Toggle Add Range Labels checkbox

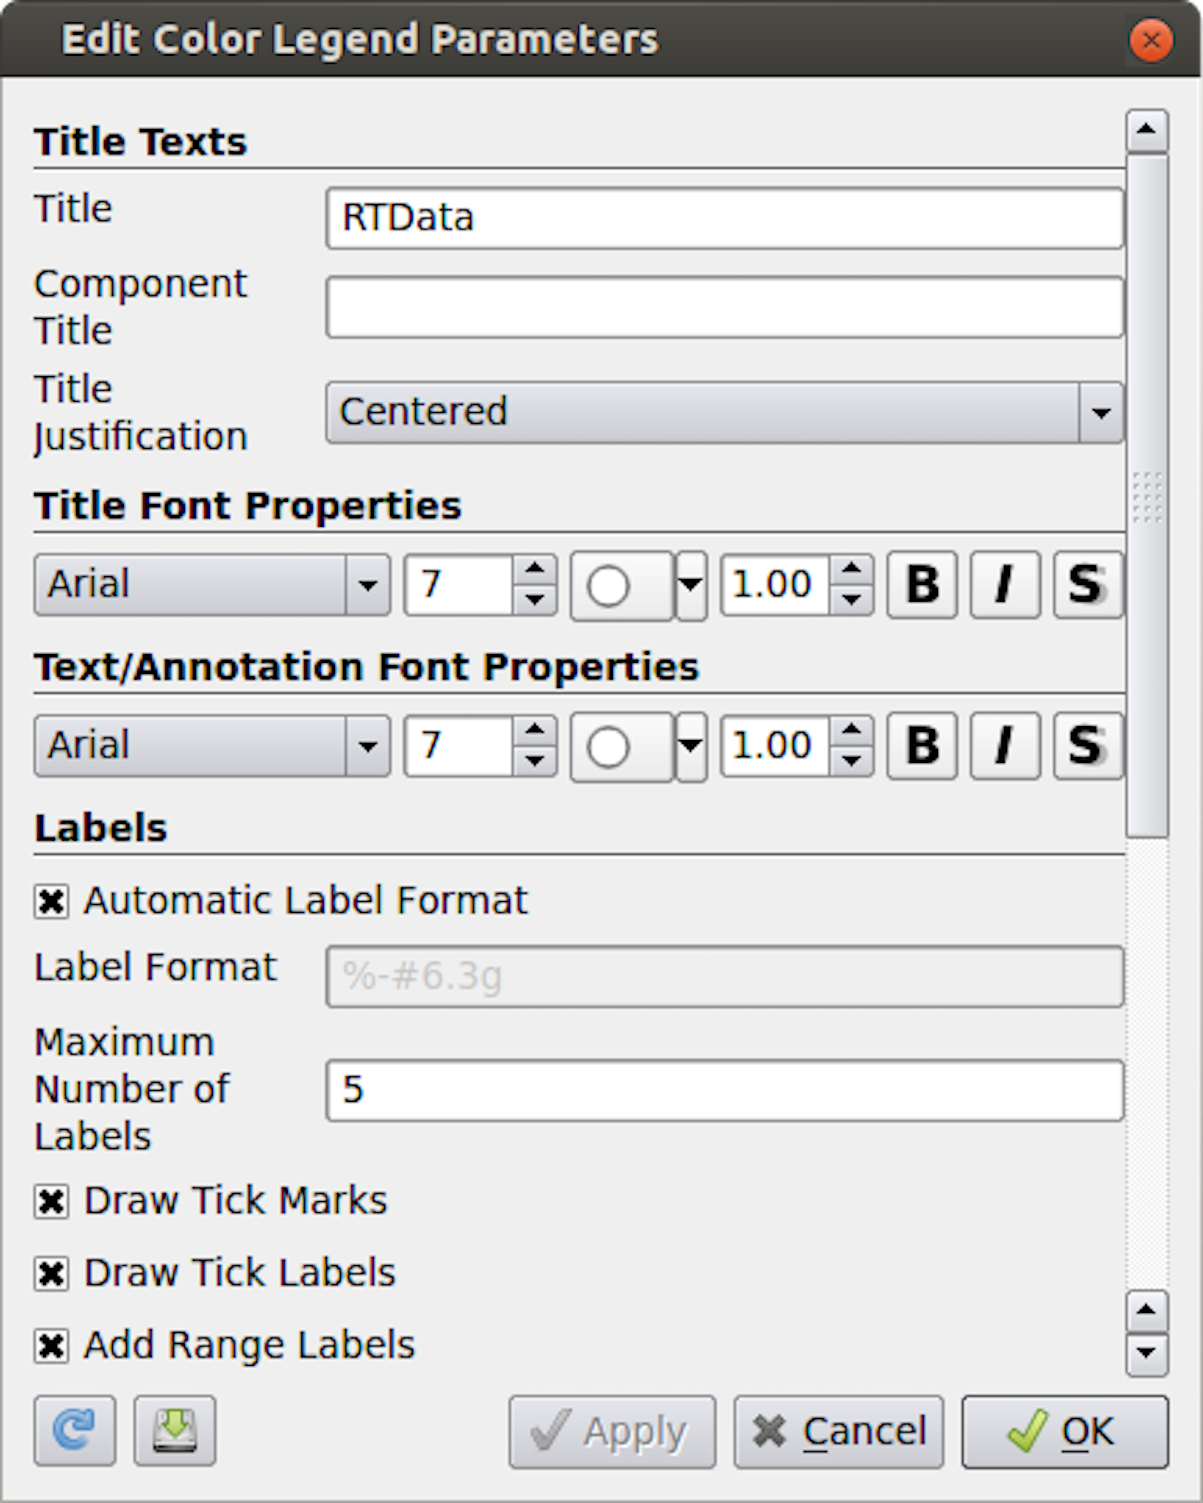[51, 1346]
